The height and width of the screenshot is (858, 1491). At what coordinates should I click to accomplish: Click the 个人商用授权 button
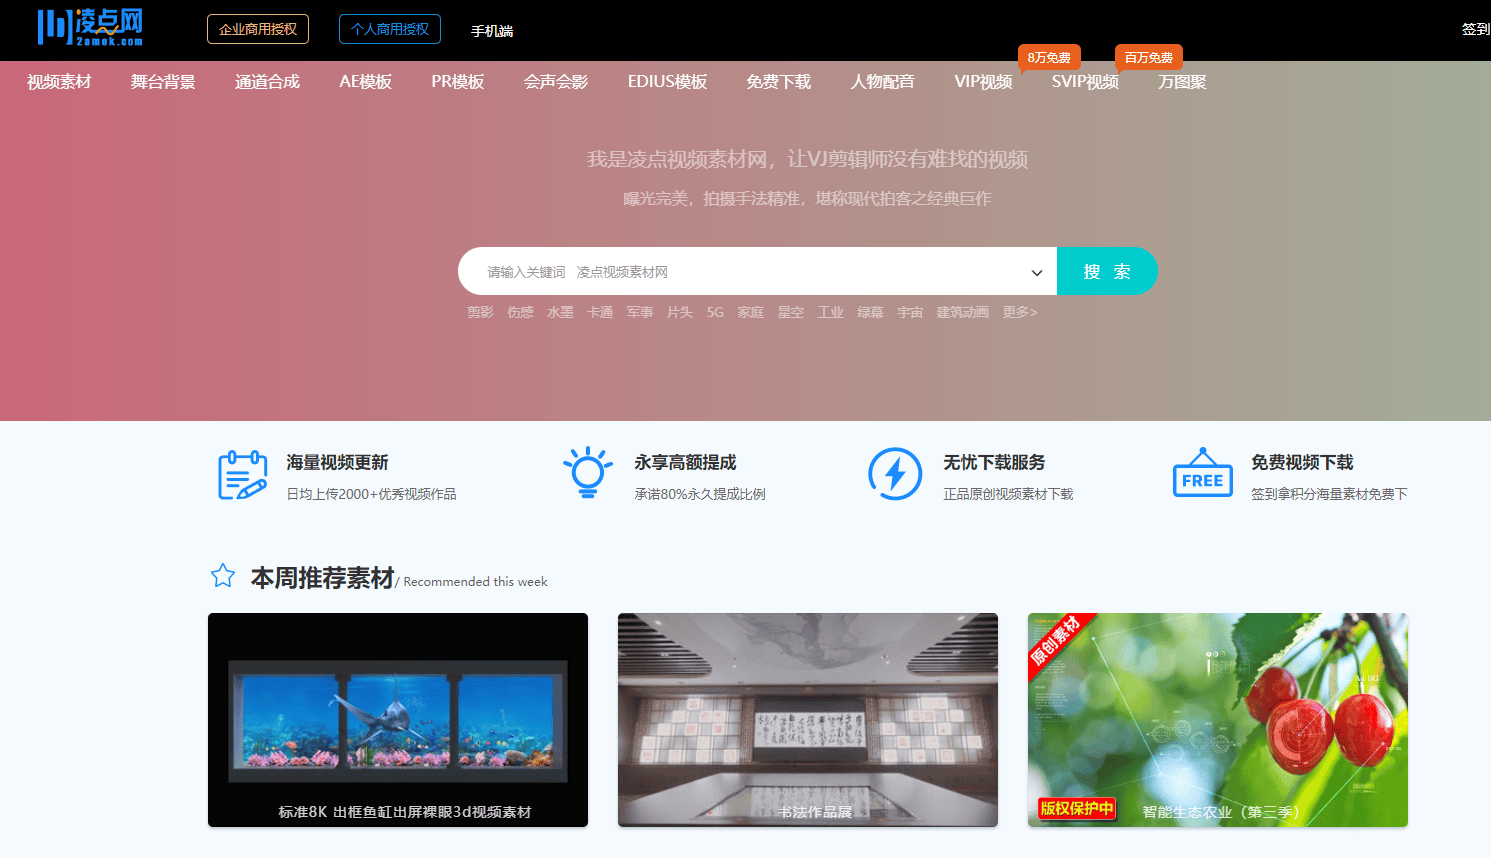(390, 29)
